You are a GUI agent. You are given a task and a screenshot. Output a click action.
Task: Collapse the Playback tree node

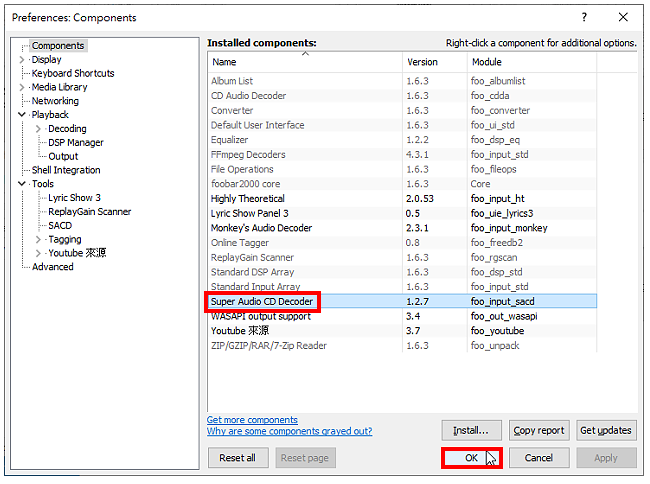tap(22, 115)
